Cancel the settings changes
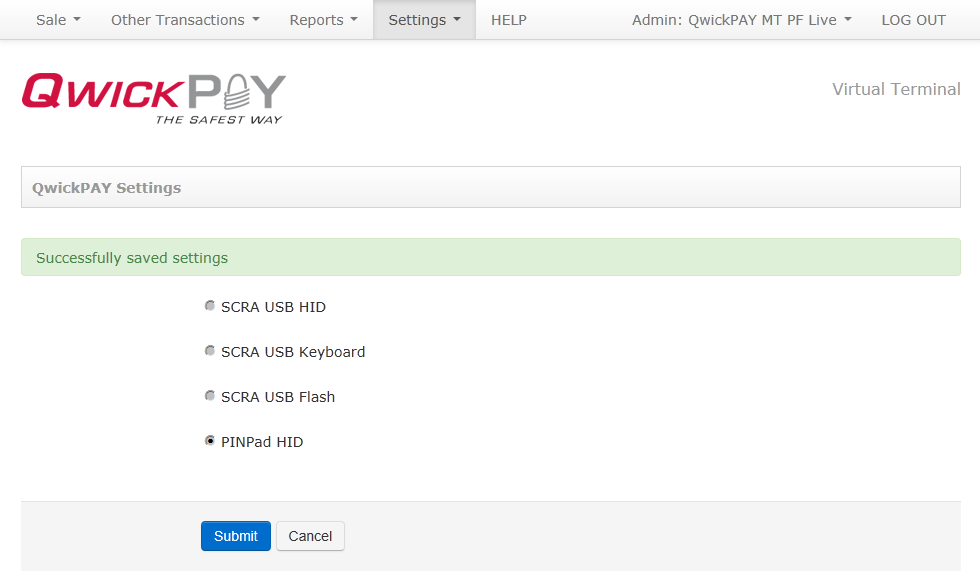Viewport: 980px width, 582px height. coord(310,536)
